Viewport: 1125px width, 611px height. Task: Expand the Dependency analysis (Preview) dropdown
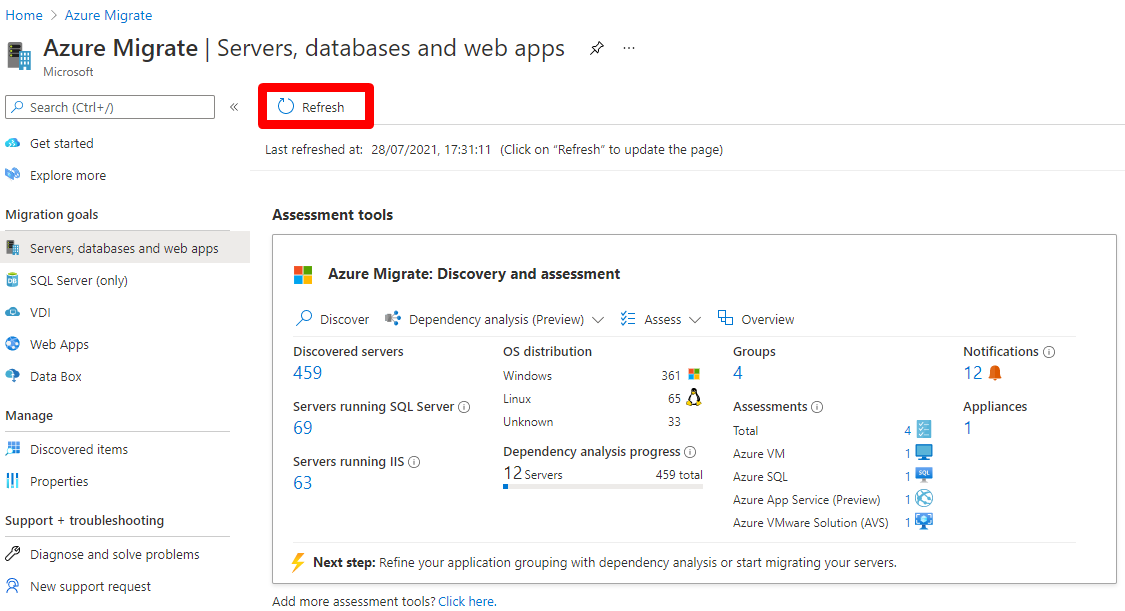click(x=600, y=318)
